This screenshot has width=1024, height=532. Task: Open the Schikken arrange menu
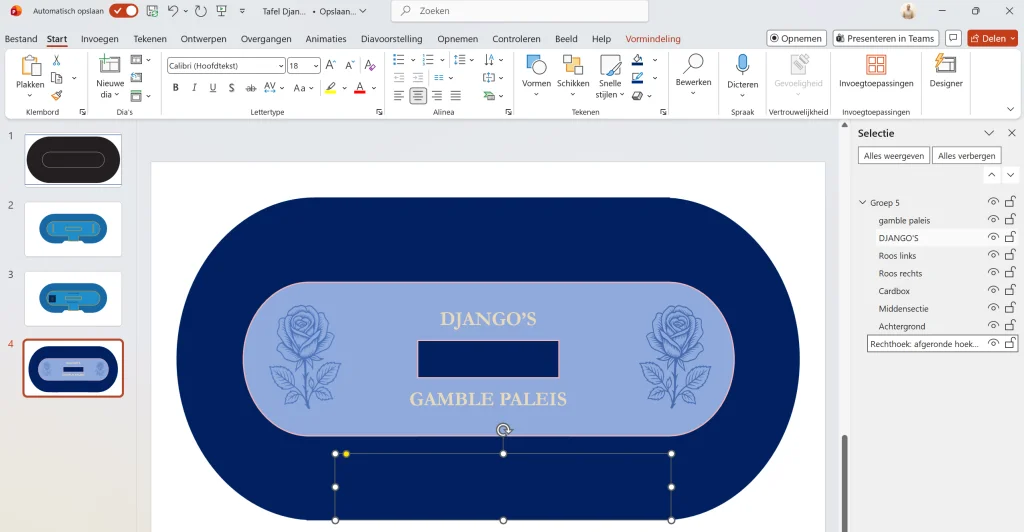pos(573,76)
